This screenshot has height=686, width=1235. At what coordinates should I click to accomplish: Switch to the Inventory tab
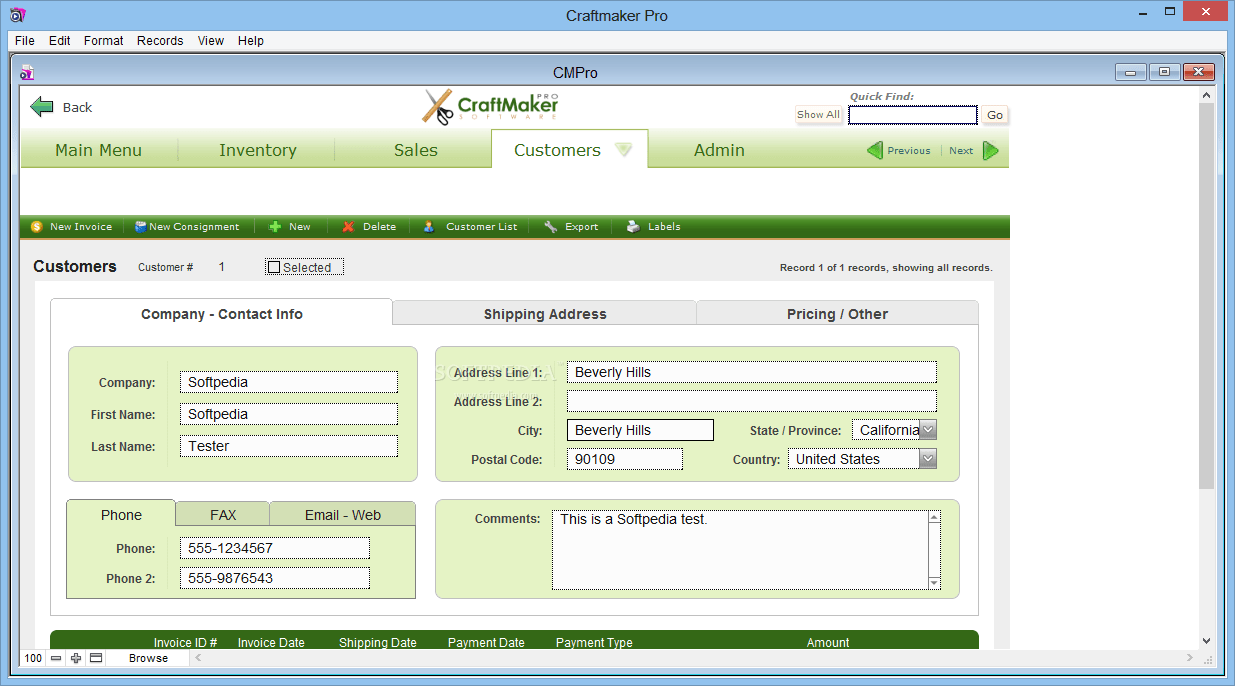tap(258, 150)
